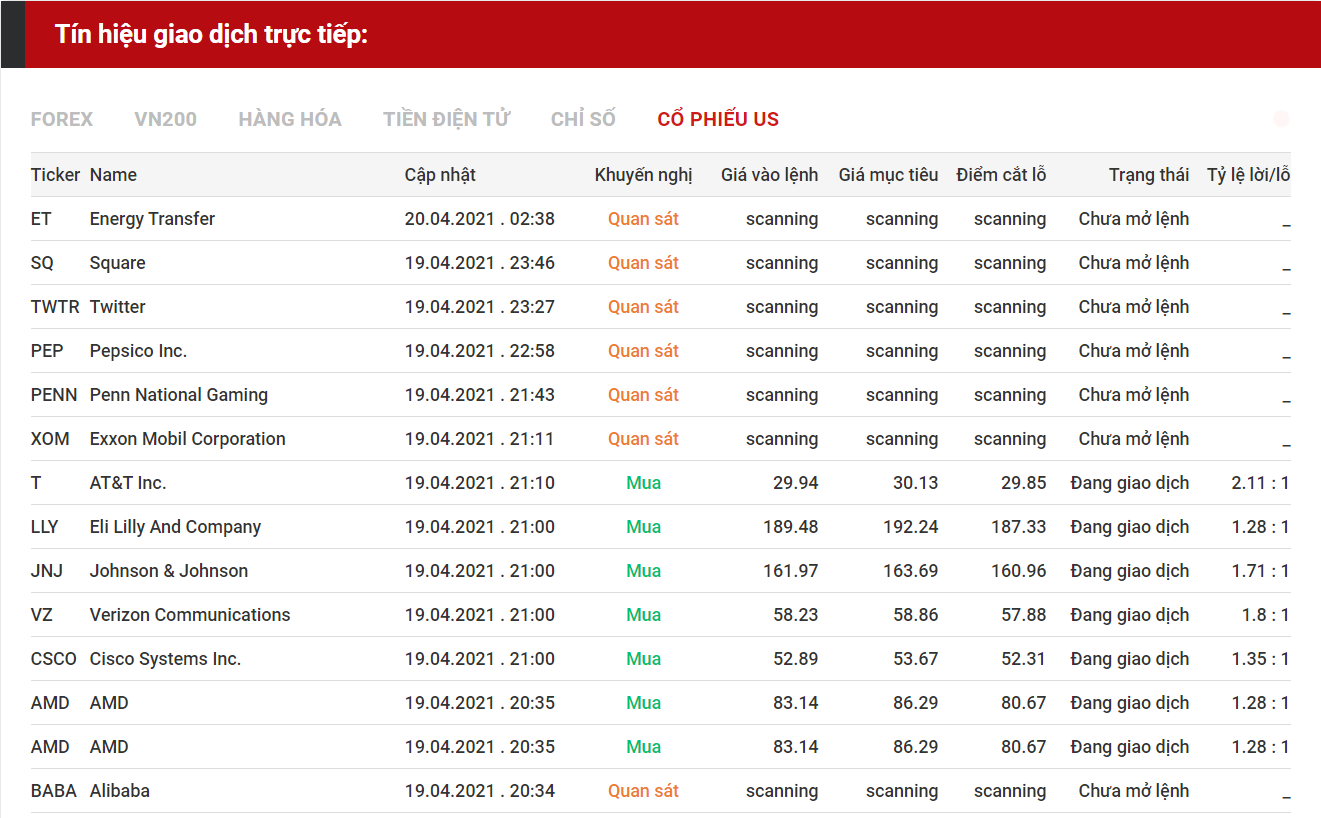
Task: Select the HÀNG HÓA tab
Action: tap(290, 119)
